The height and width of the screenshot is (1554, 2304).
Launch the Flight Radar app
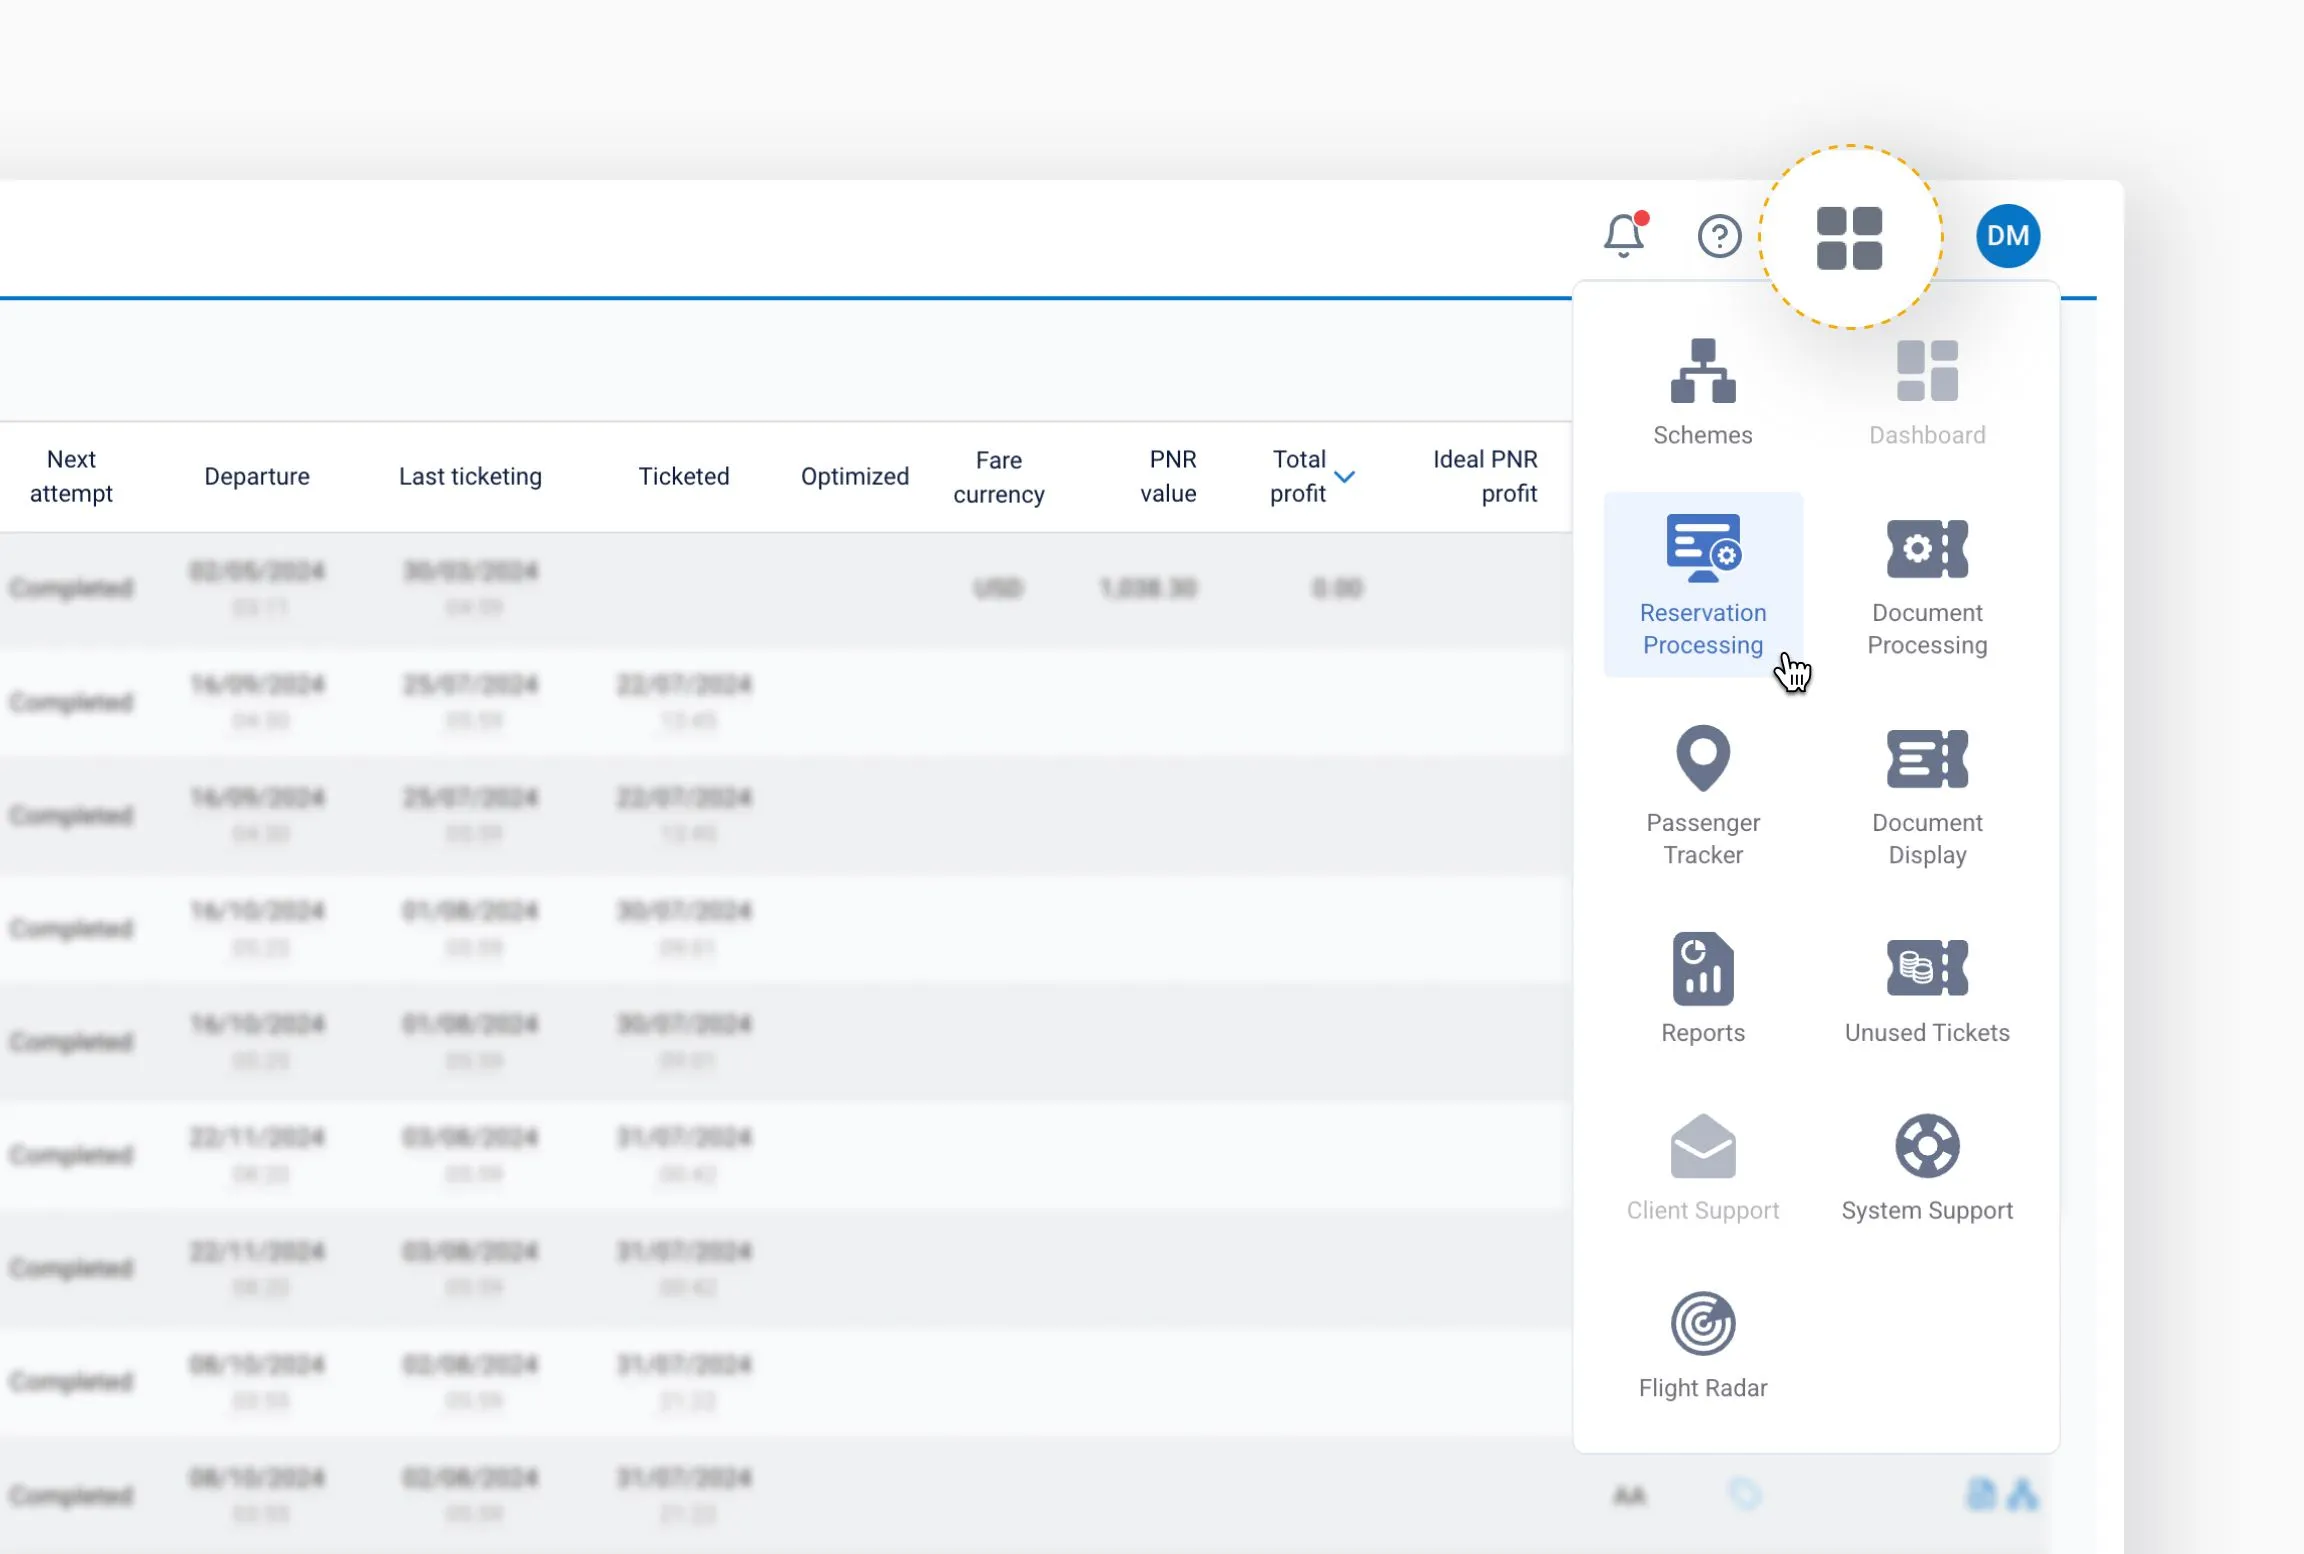point(1702,1344)
